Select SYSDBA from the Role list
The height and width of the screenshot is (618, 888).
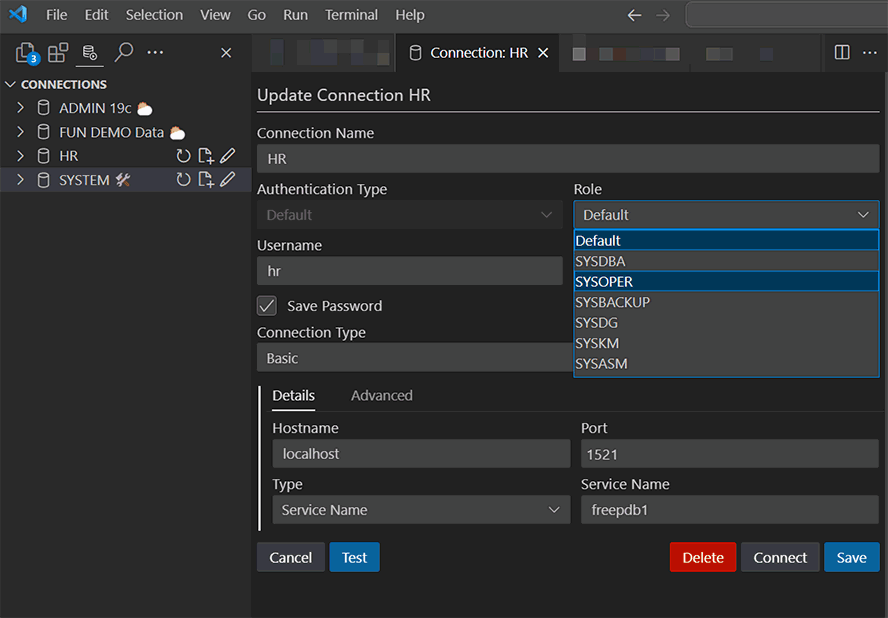tap(600, 261)
